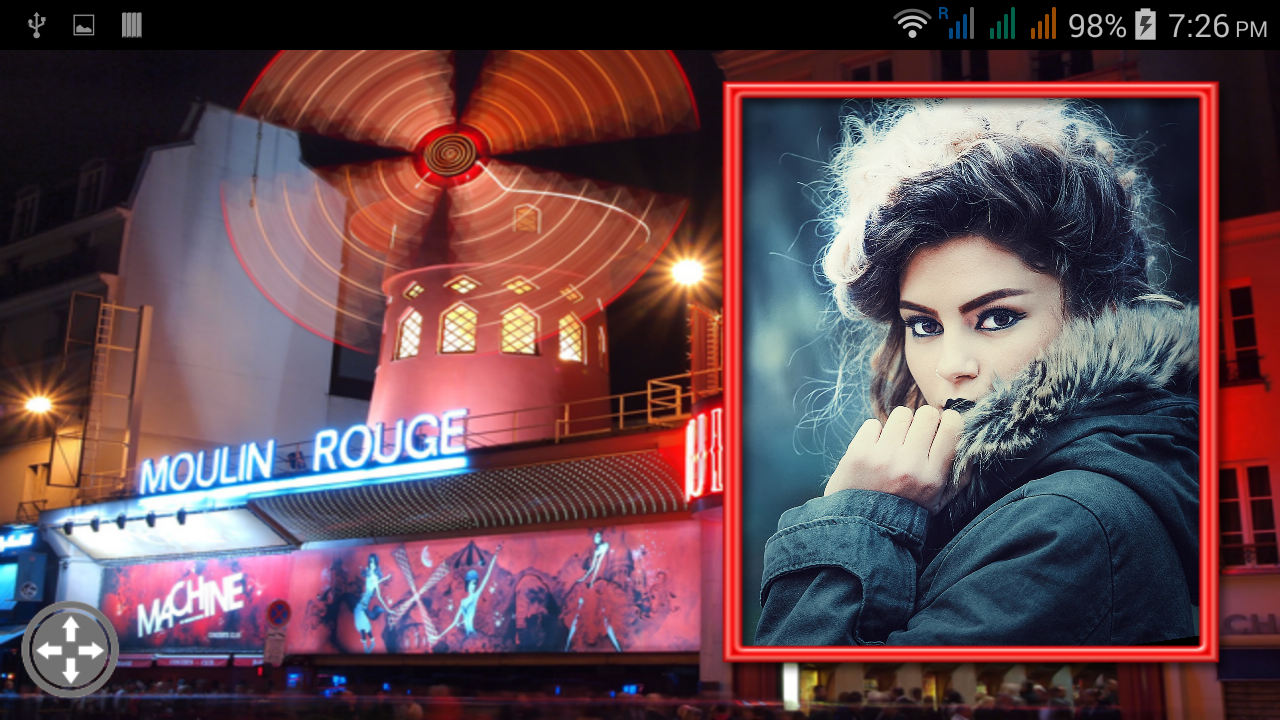Tap the four-arrow move control button
Image resolution: width=1280 pixels, height=720 pixels.
70,650
